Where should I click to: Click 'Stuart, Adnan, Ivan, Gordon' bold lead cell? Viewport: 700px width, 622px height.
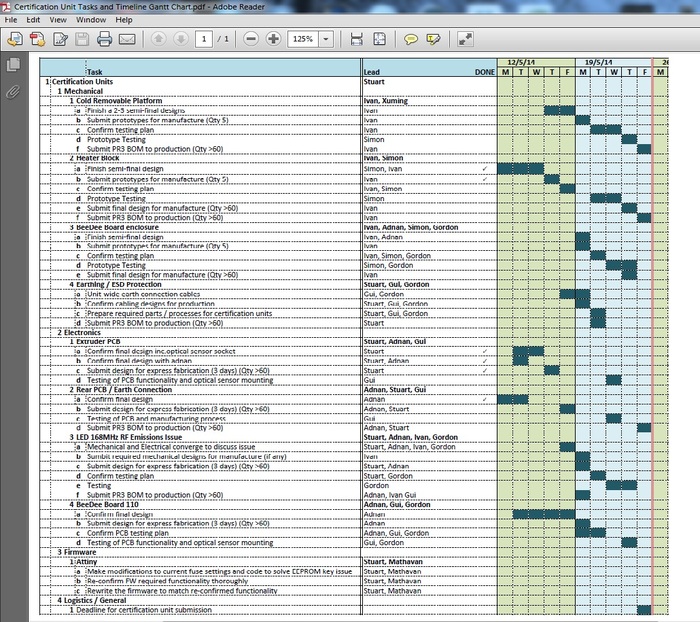411,437
